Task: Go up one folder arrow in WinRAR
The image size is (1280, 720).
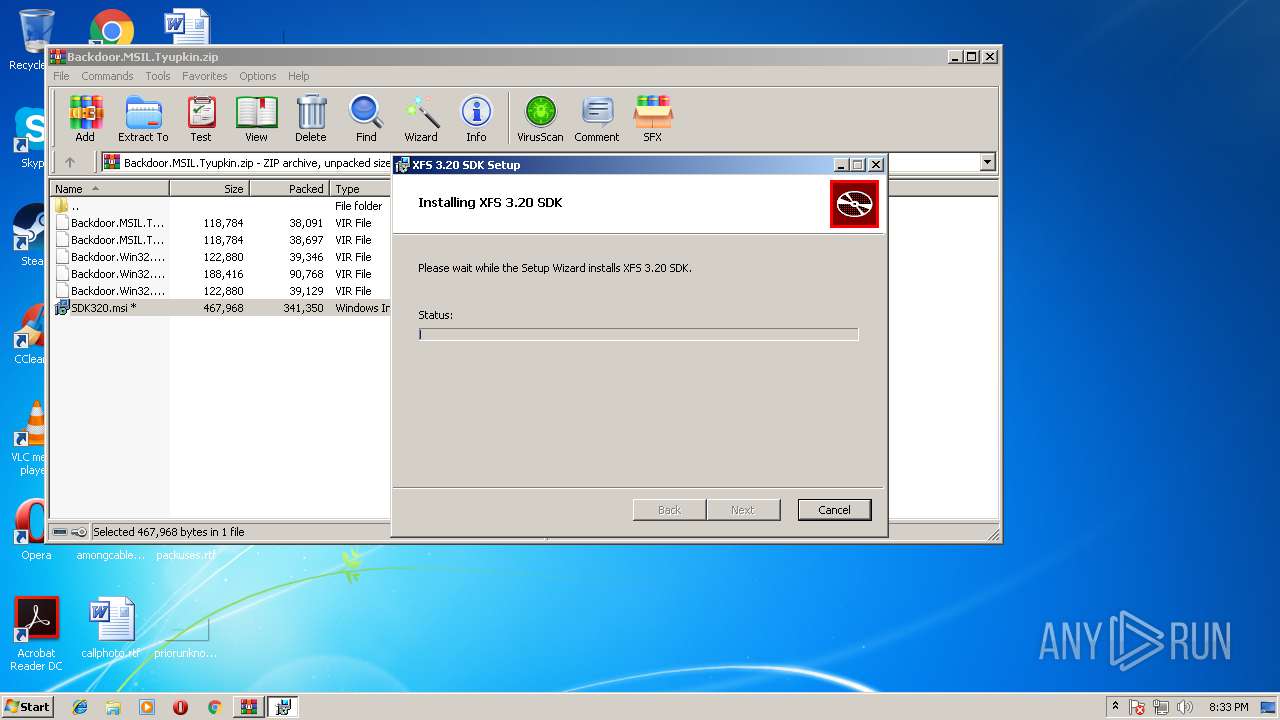Action: pos(70,162)
